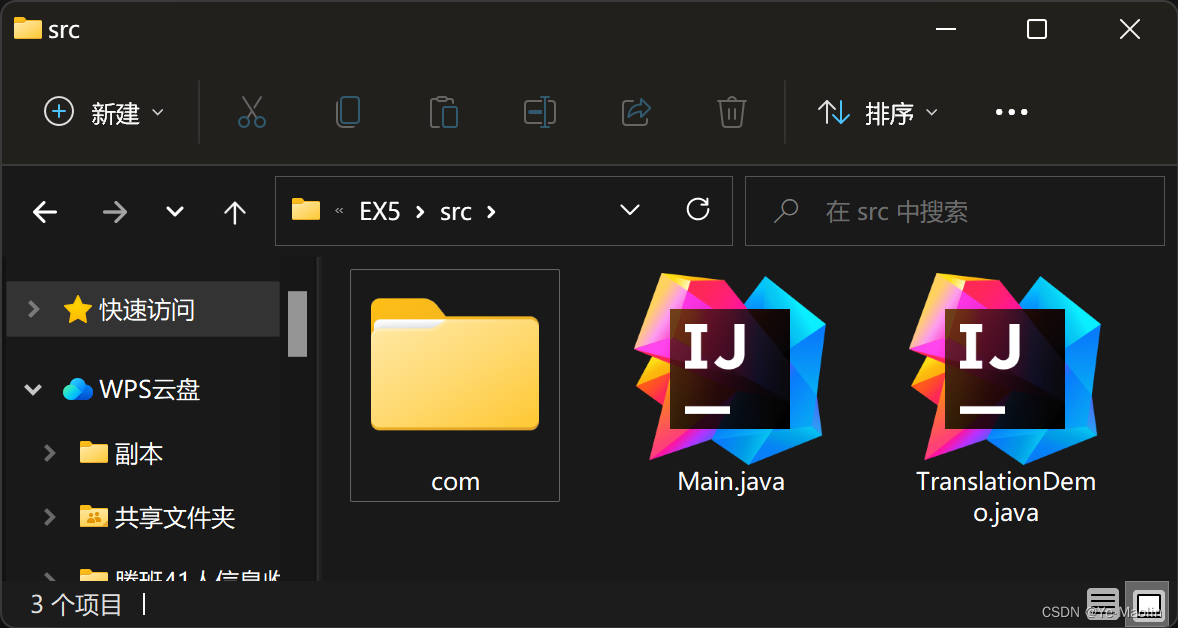Show hidden breadcrumb path chevrons

click(339, 210)
